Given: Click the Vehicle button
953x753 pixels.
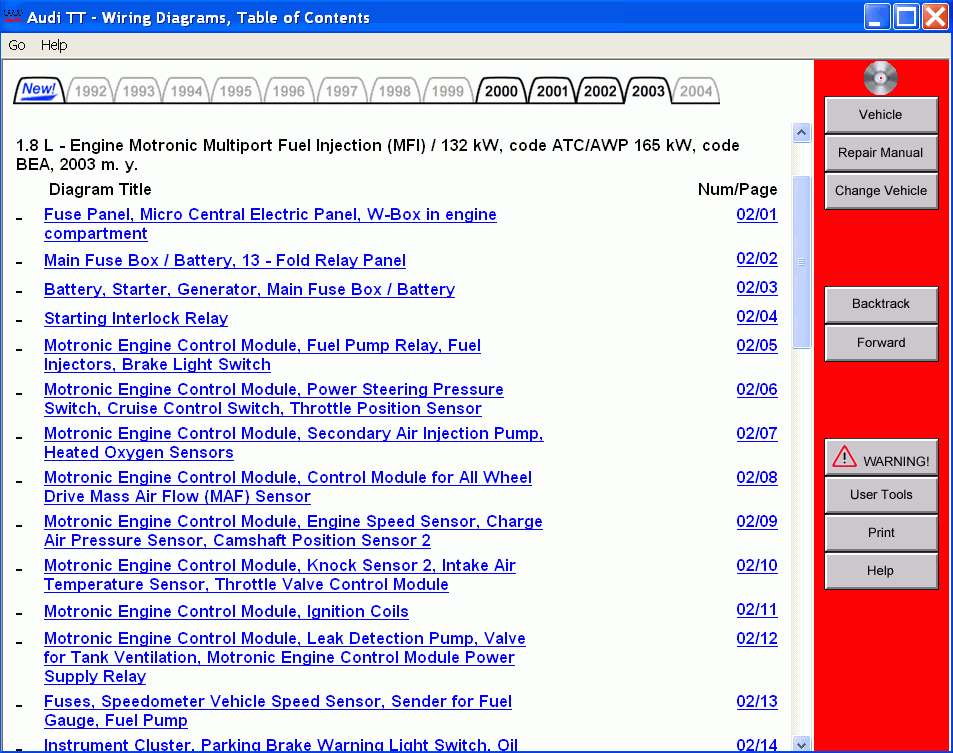Looking at the screenshot, I should pos(881,114).
